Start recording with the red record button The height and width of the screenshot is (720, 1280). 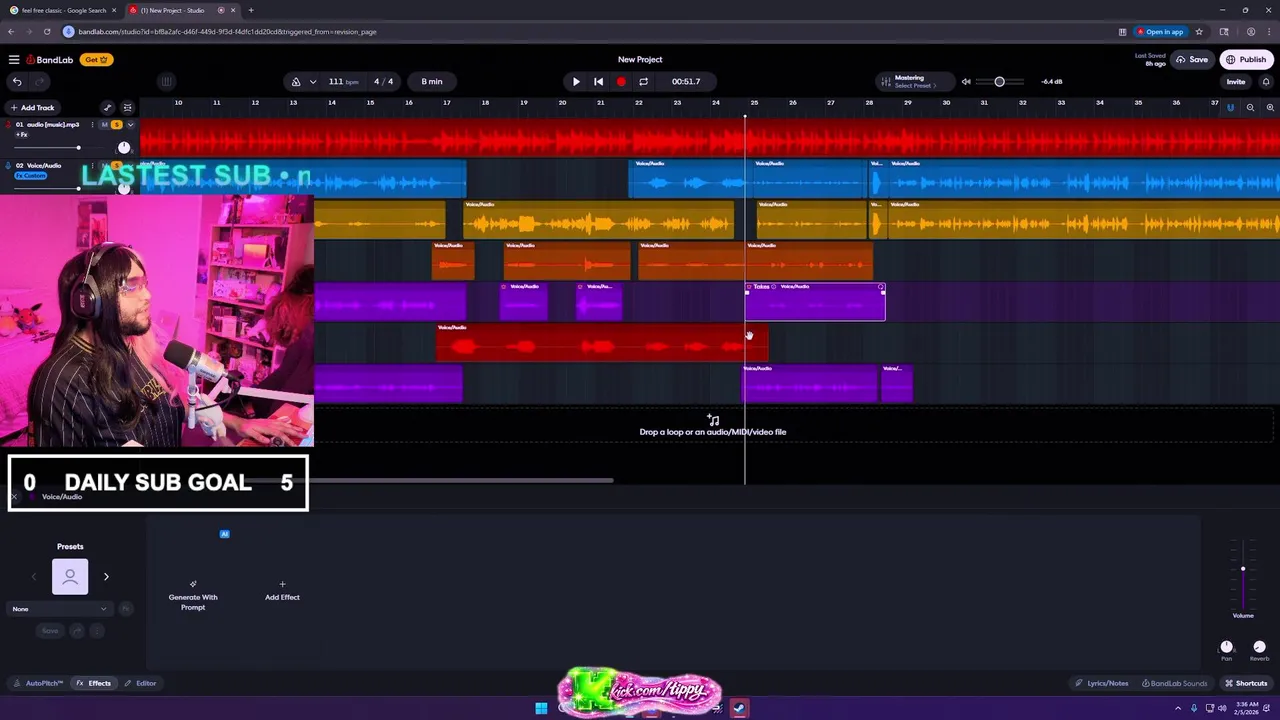point(621,82)
